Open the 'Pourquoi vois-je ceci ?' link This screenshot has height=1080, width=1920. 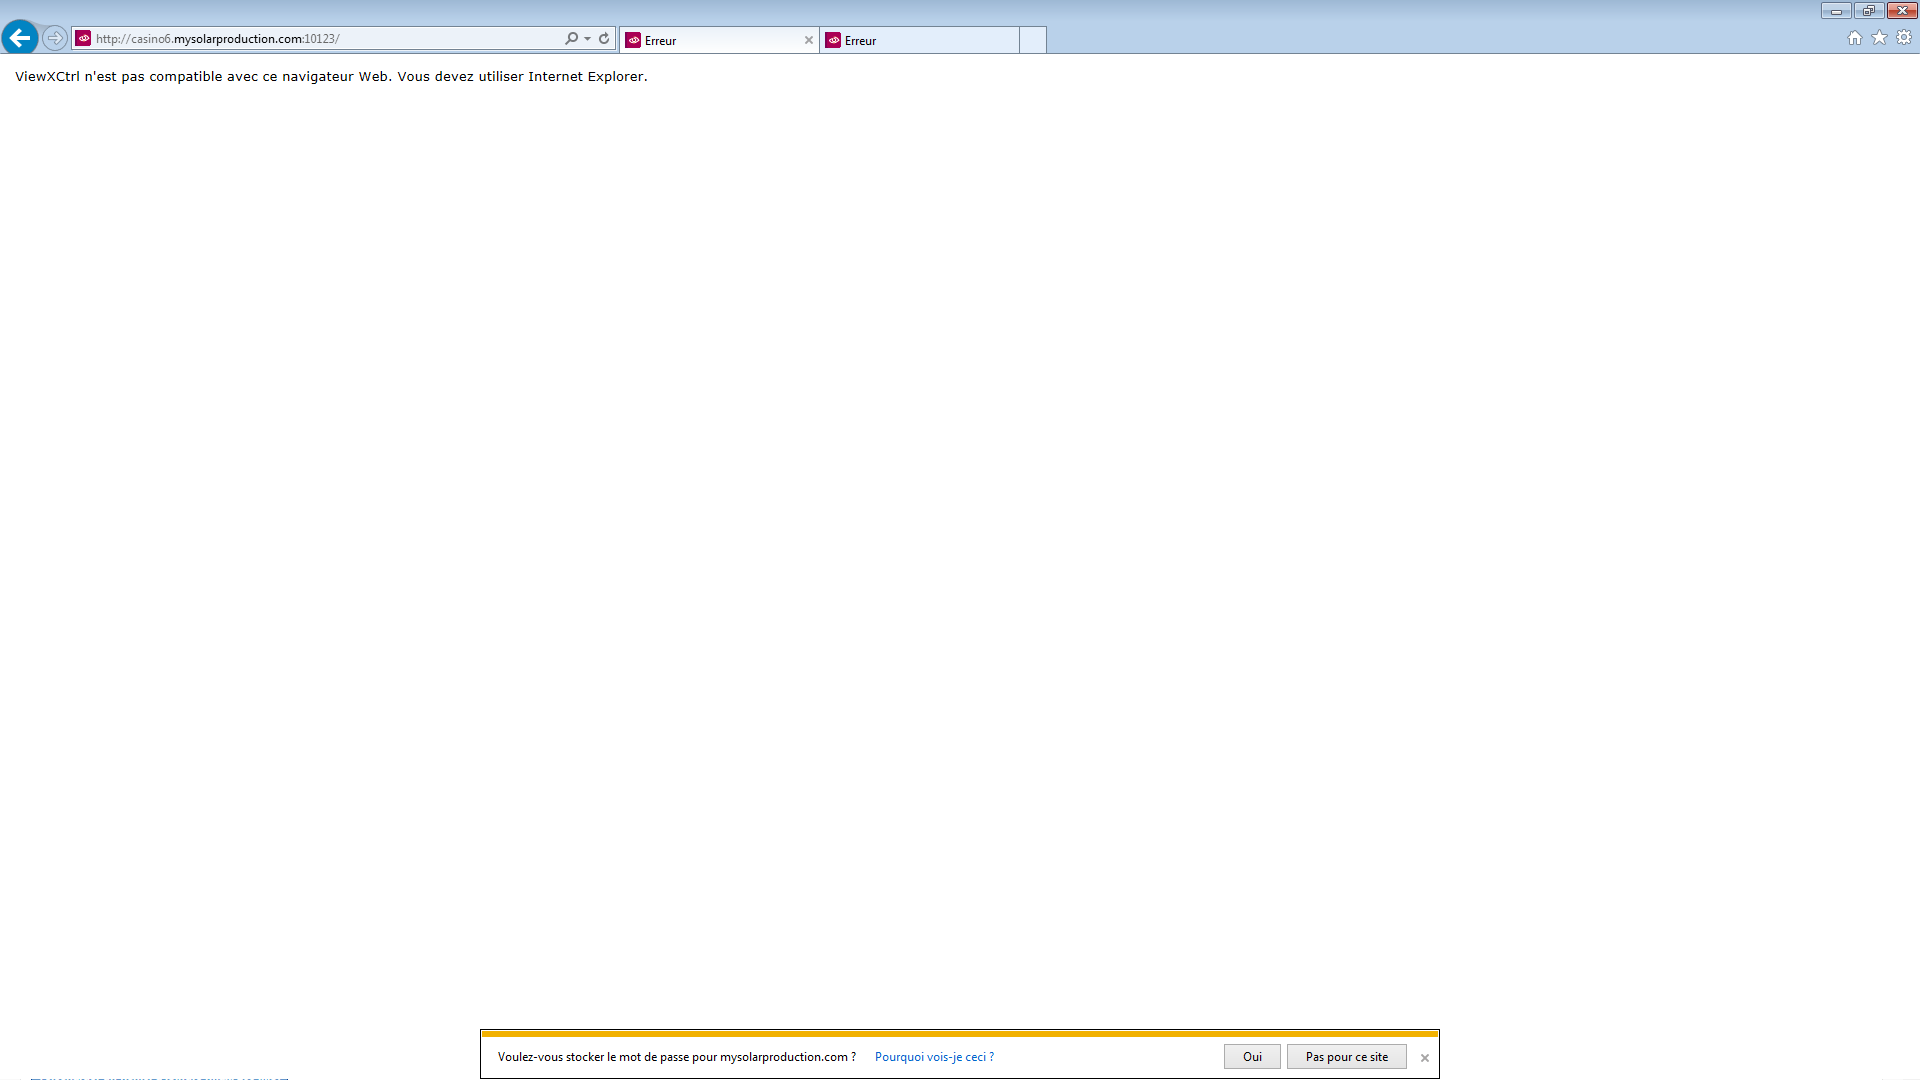click(934, 1057)
